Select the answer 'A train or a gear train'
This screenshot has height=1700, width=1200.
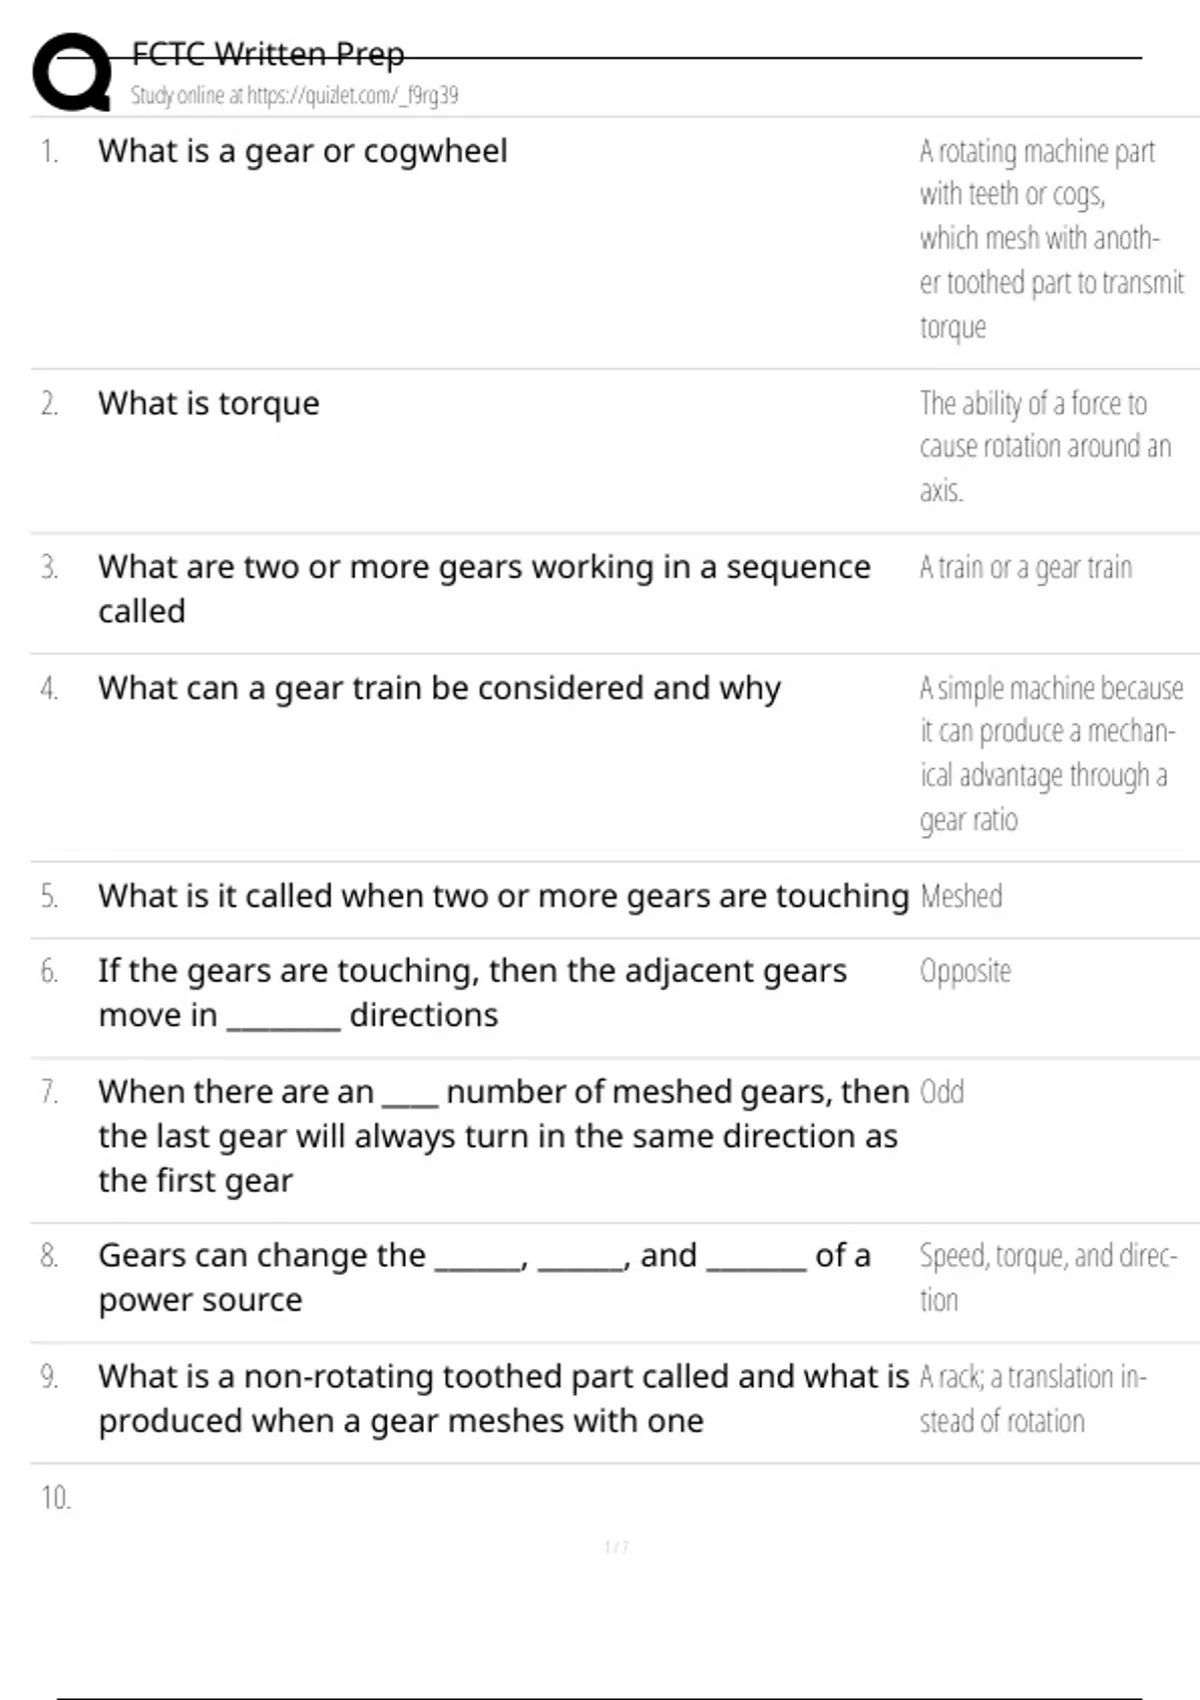pyautogui.click(x=1025, y=568)
